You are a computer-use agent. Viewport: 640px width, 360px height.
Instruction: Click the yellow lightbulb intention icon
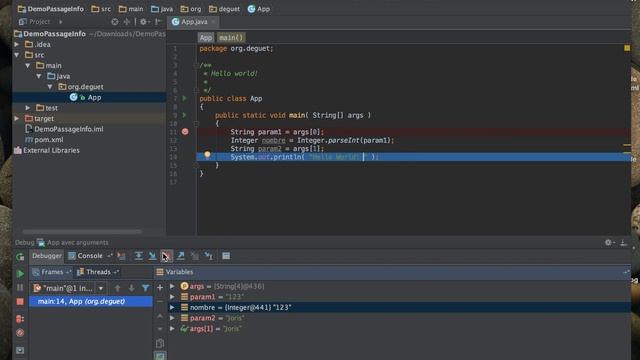(x=207, y=155)
